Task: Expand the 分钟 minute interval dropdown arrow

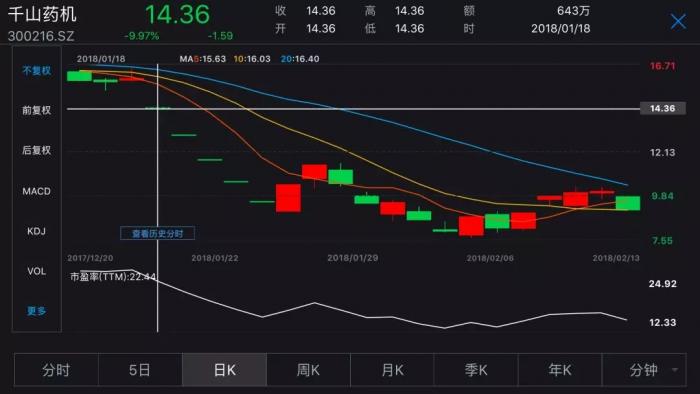Action: (x=675, y=370)
